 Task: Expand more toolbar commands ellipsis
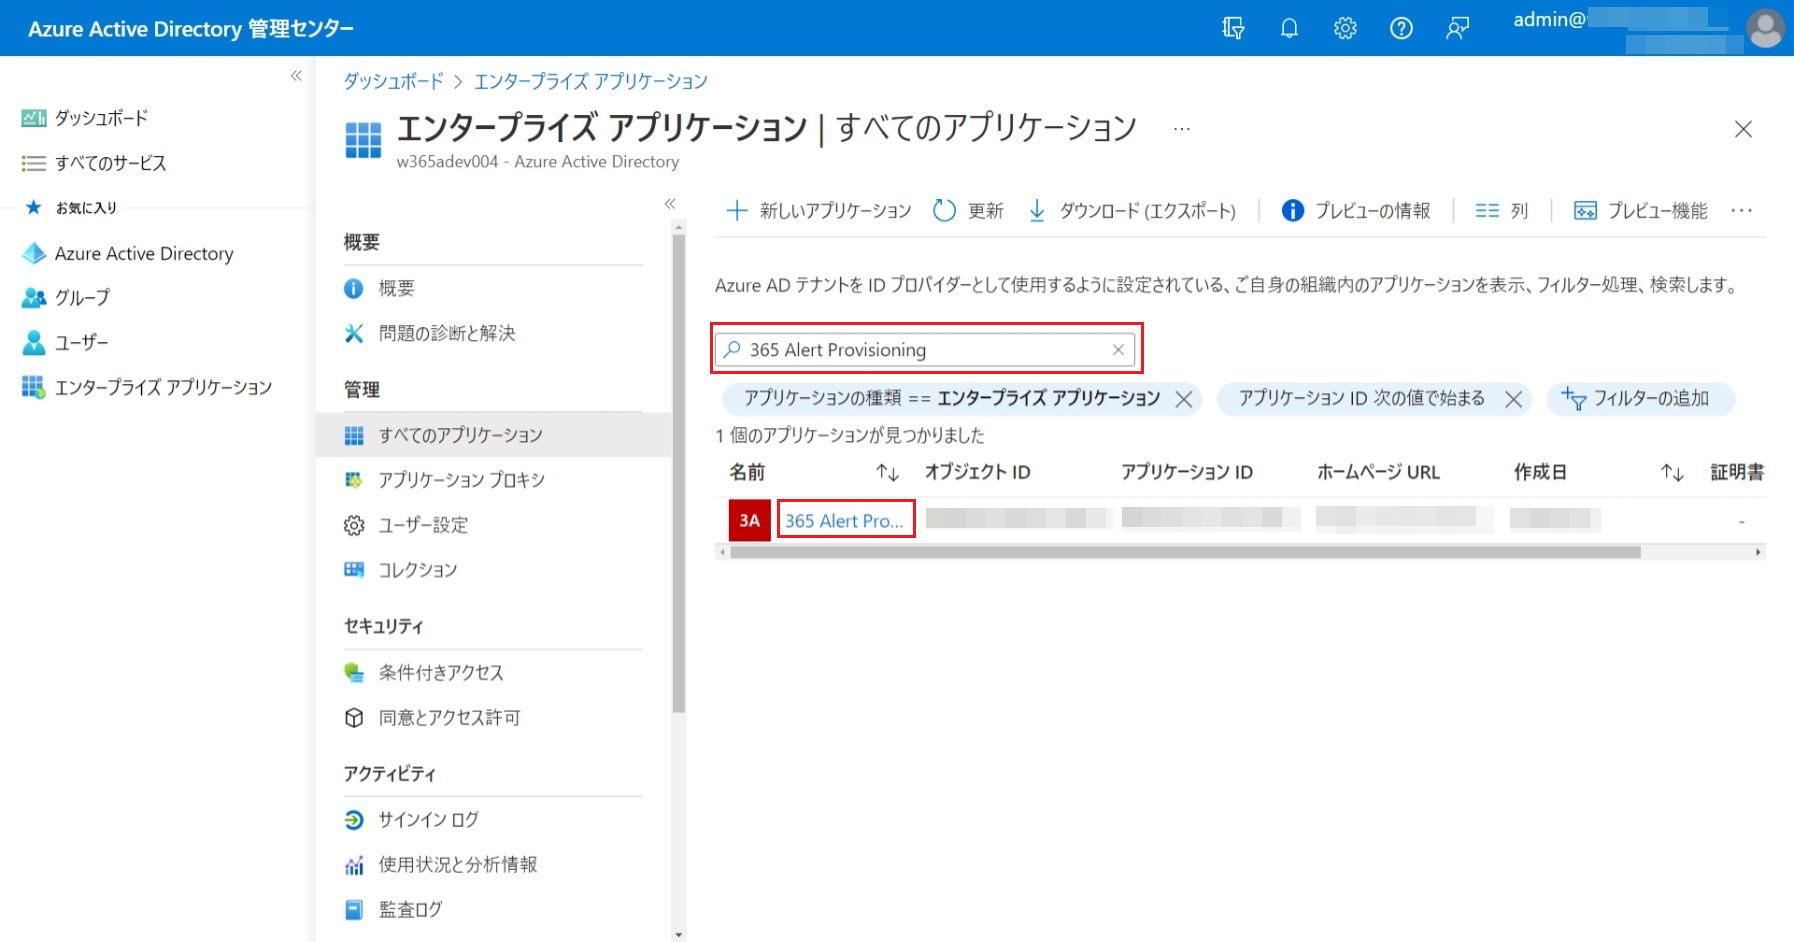click(x=1742, y=211)
